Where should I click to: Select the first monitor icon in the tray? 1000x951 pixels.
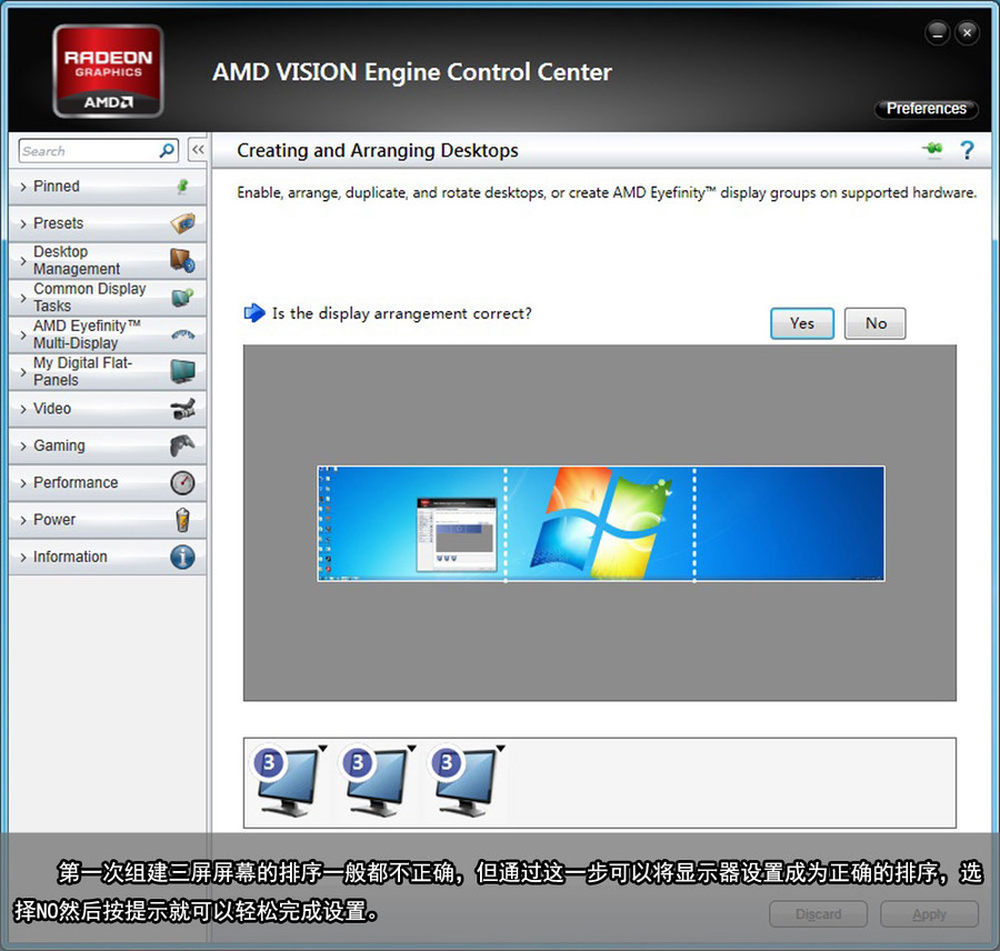[285, 781]
